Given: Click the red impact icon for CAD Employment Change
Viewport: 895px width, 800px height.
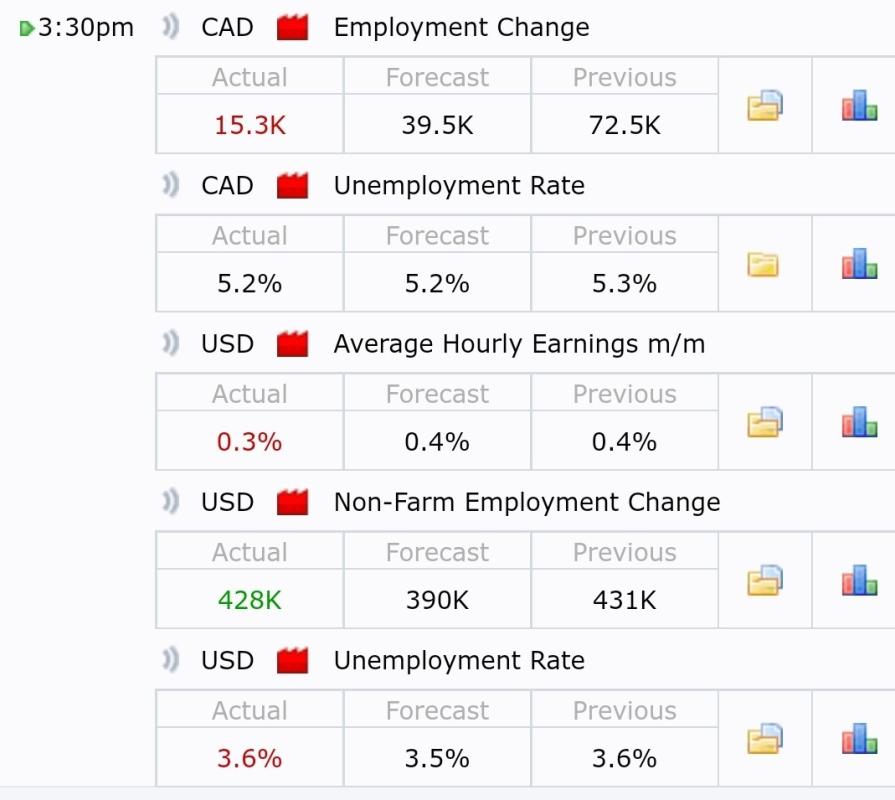Looking at the screenshot, I should (292, 28).
